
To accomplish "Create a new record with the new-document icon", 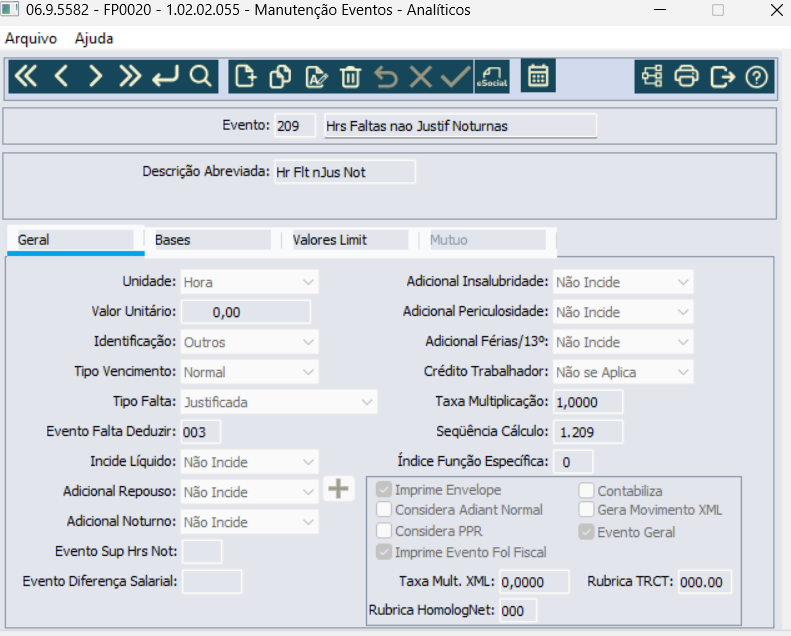I will pos(246,77).
